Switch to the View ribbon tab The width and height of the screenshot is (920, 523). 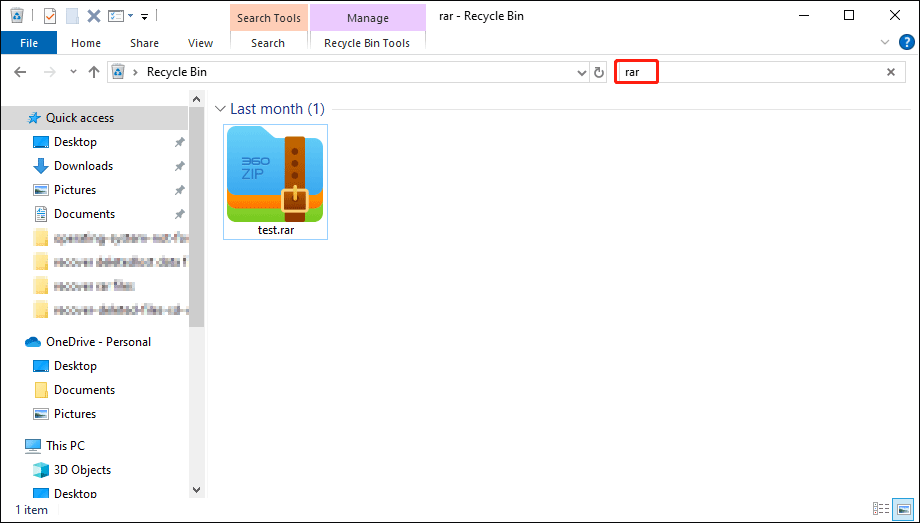[x=200, y=43]
